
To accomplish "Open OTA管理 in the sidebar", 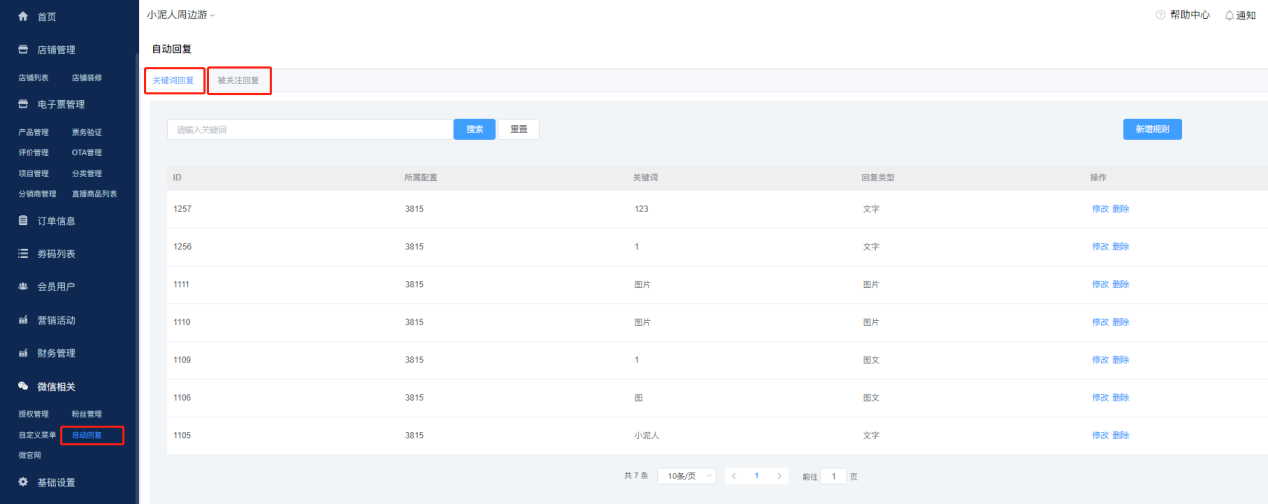I will pyautogui.click(x=87, y=153).
